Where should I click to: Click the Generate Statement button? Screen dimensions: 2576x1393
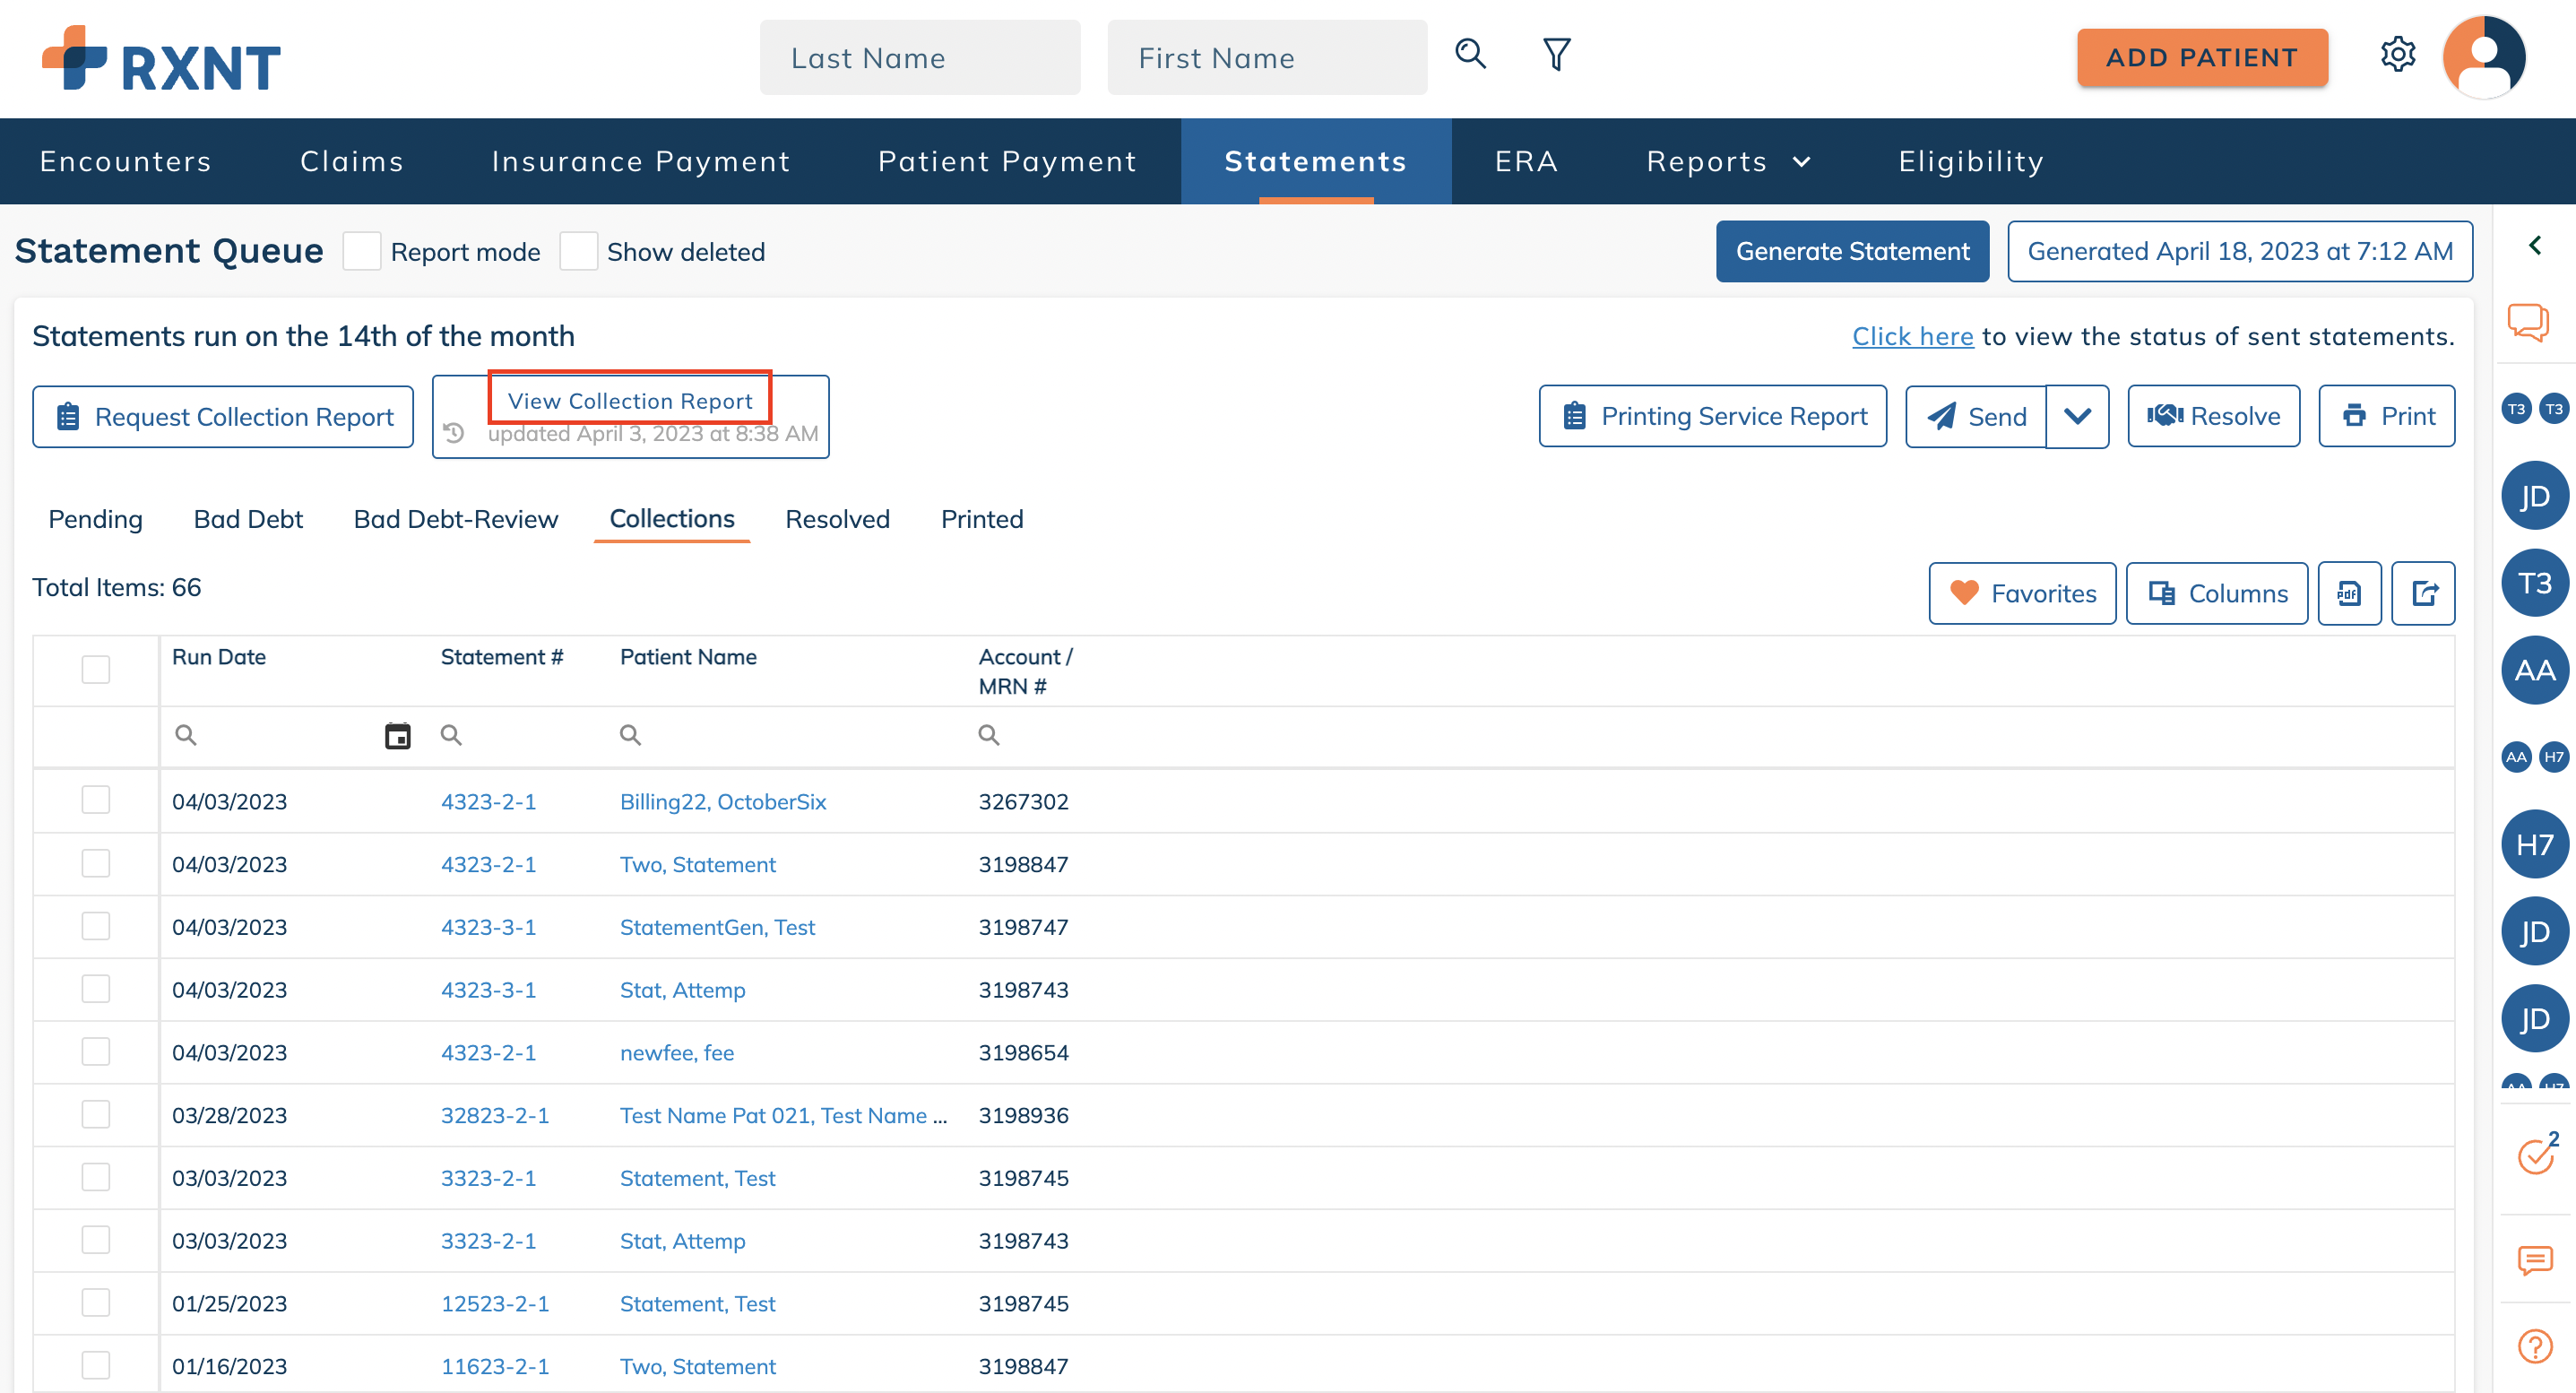click(1852, 251)
